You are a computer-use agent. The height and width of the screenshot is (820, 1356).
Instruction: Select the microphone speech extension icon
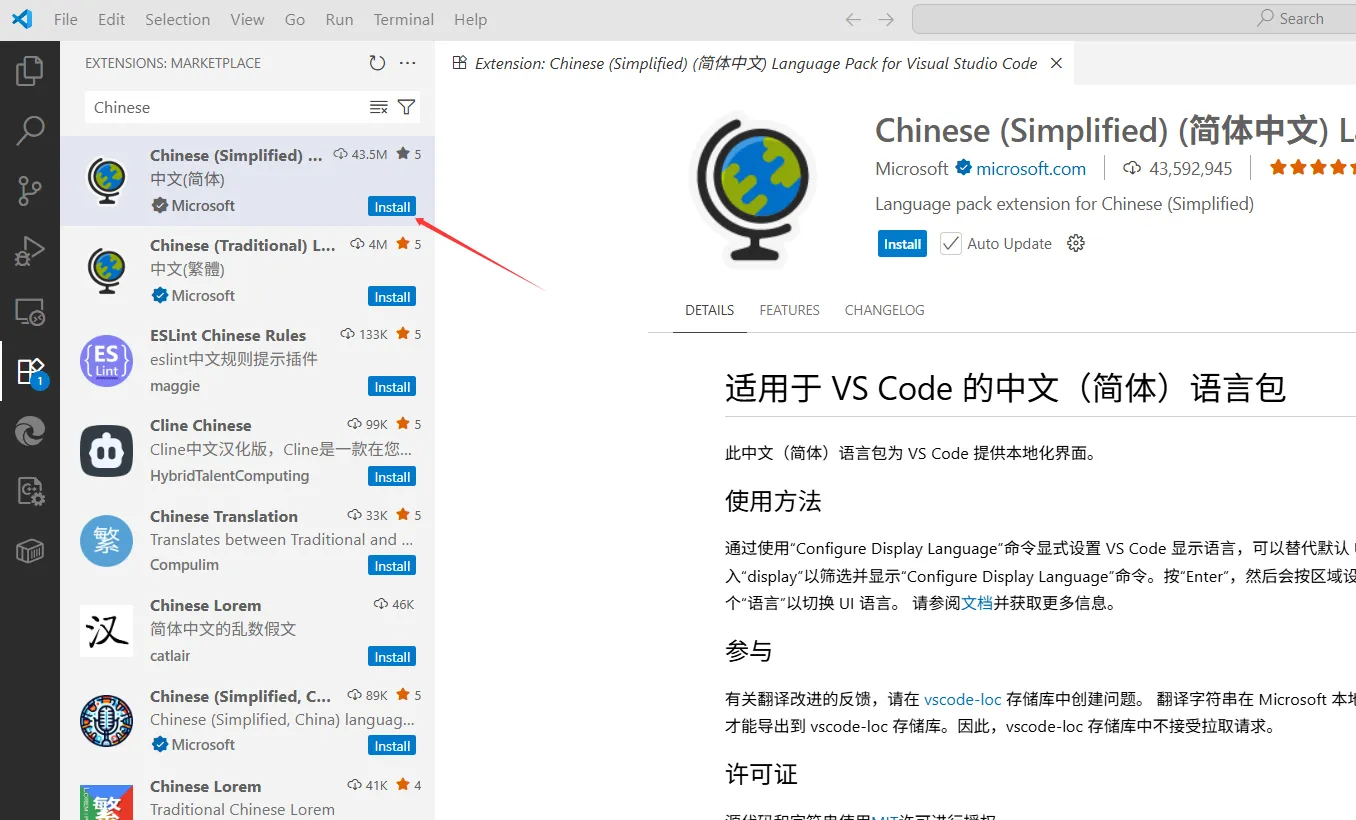tap(106, 721)
